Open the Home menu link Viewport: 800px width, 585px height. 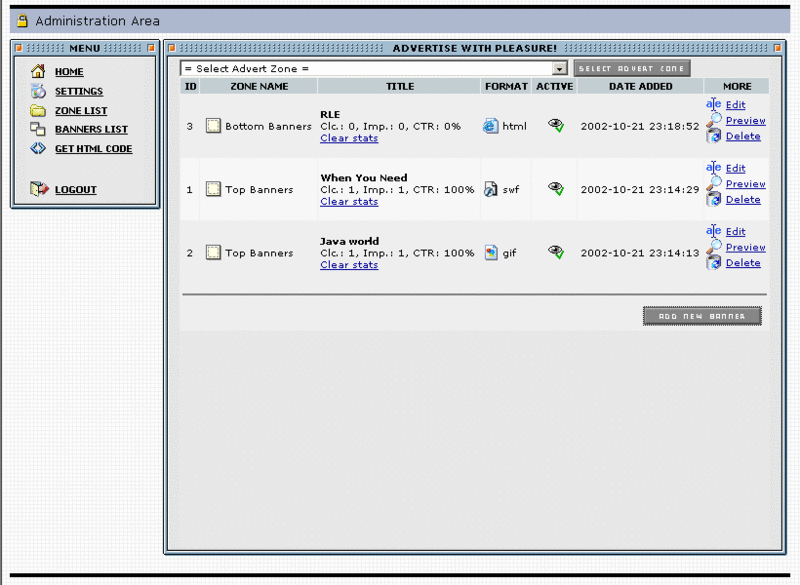click(x=69, y=72)
